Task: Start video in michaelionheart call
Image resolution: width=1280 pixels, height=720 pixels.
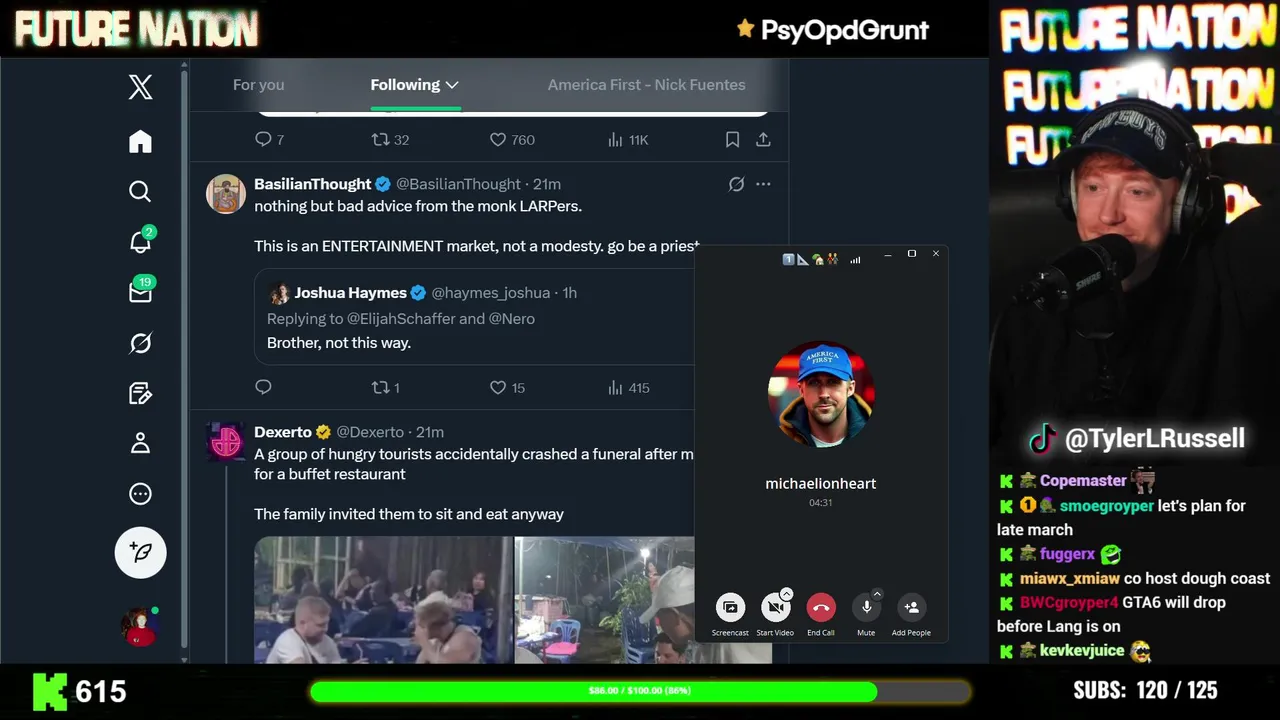Action: coord(775,607)
